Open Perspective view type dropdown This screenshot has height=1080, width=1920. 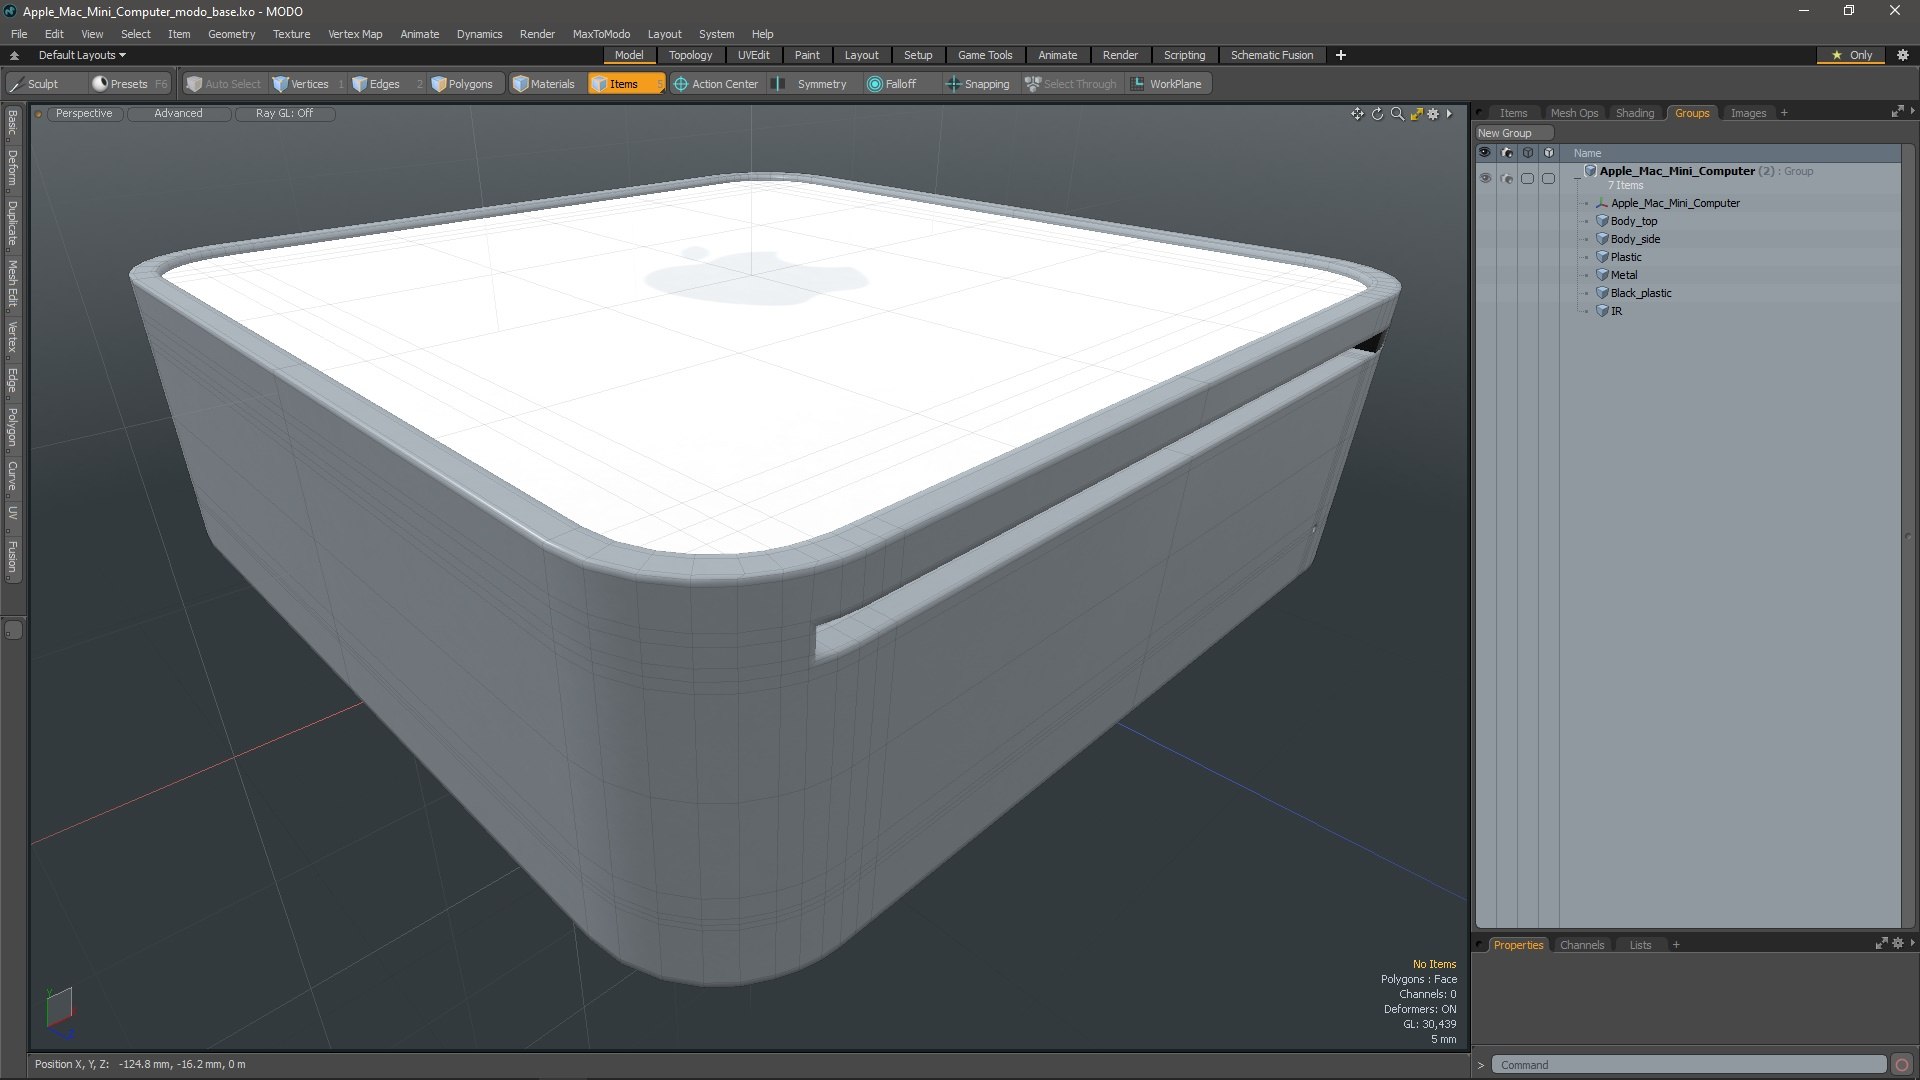84,113
